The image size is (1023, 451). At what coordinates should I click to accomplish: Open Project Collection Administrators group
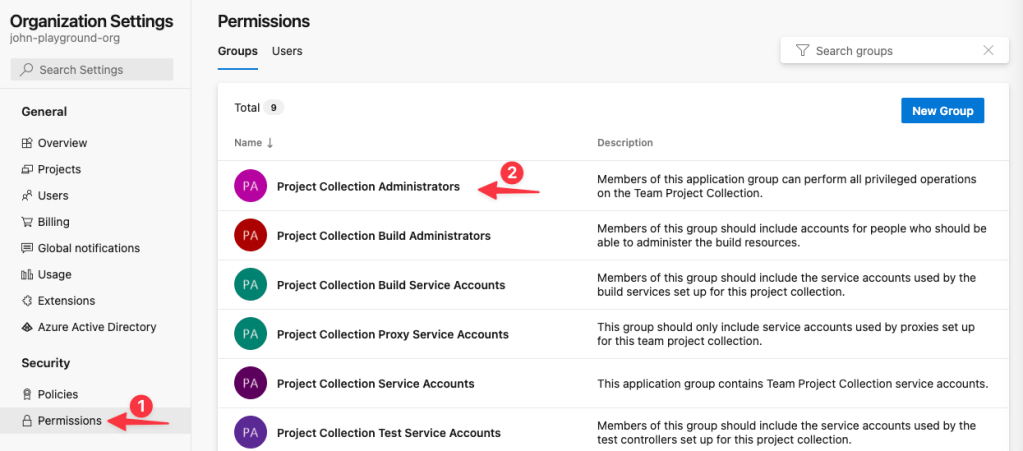pyautogui.click(x=368, y=186)
